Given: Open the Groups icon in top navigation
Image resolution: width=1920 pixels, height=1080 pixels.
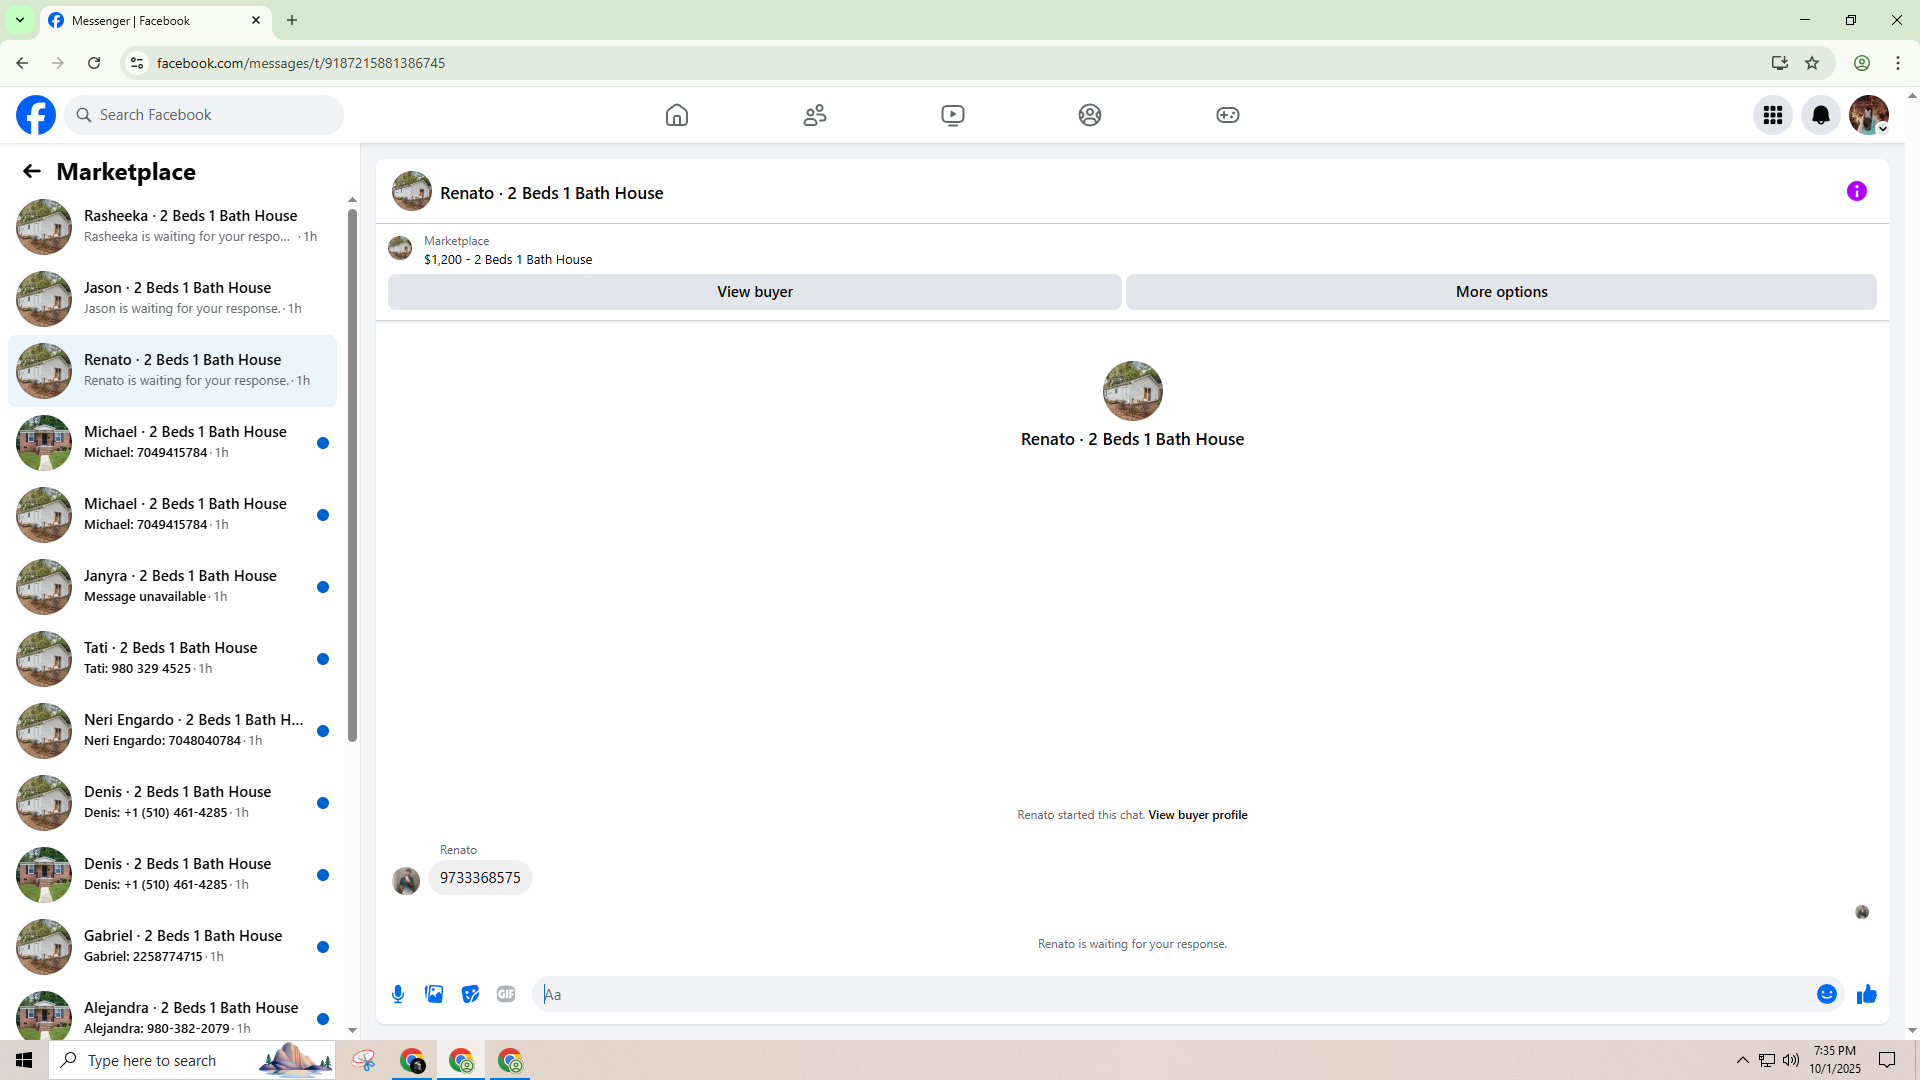Looking at the screenshot, I should pyautogui.click(x=1090, y=115).
